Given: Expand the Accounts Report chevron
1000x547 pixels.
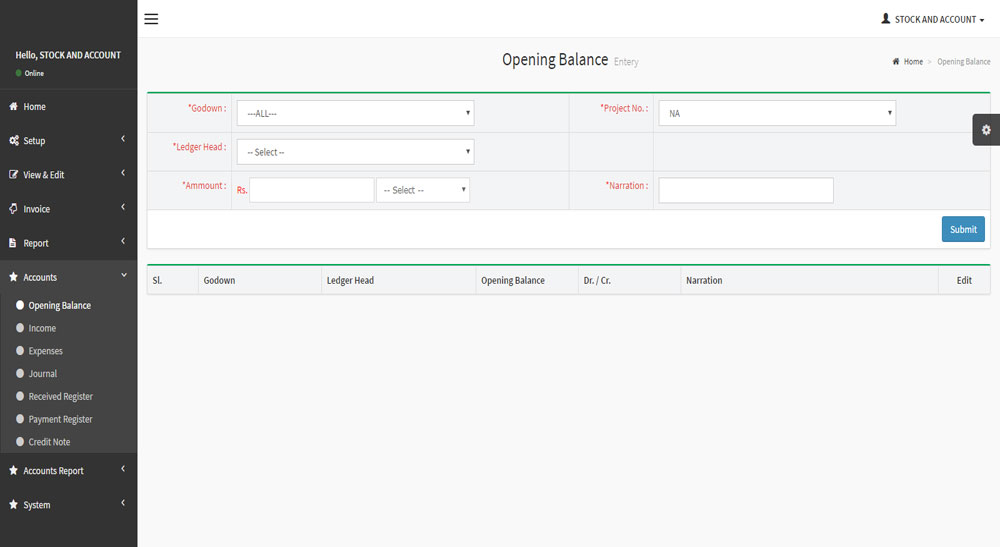Looking at the screenshot, I should [123, 469].
